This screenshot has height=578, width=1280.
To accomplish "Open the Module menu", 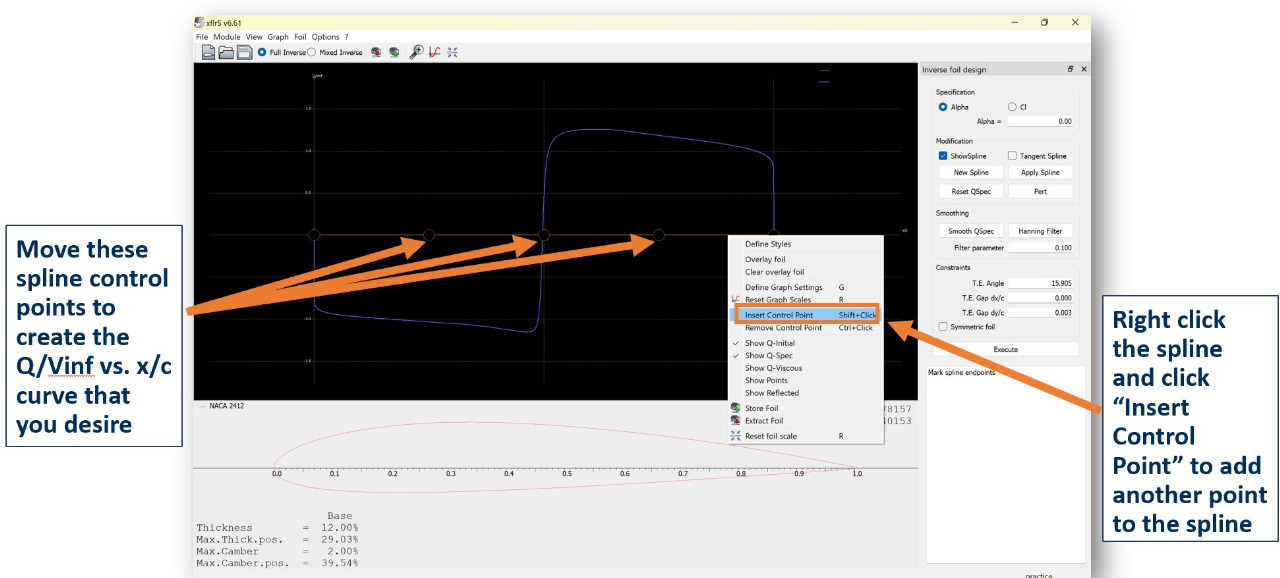I will (227, 37).
